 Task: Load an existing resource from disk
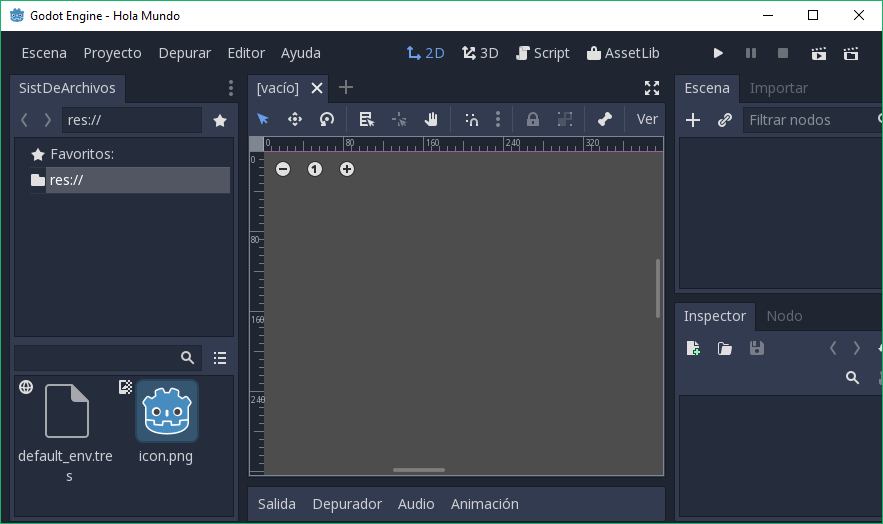click(x=725, y=348)
